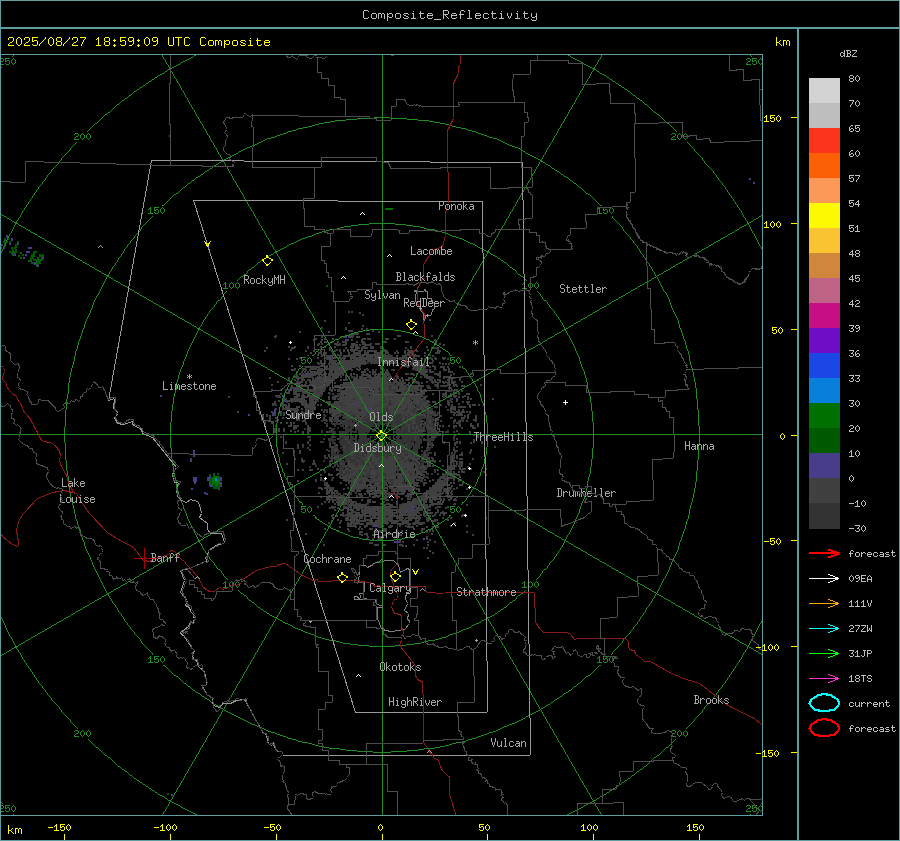Click the Innisfail city label
This screenshot has height=841, width=900.
[404, 362]
